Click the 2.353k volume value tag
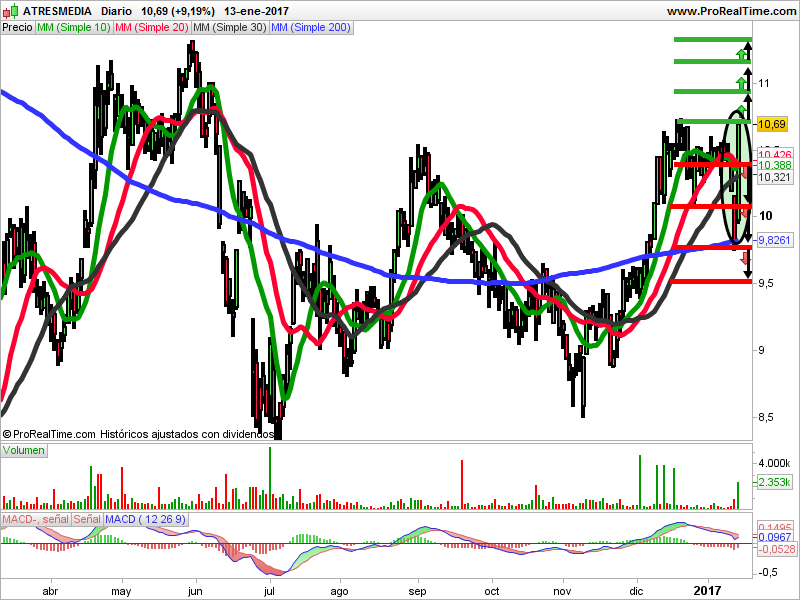The width and height of the screenshot is (800, 600). tap(774, 482)
